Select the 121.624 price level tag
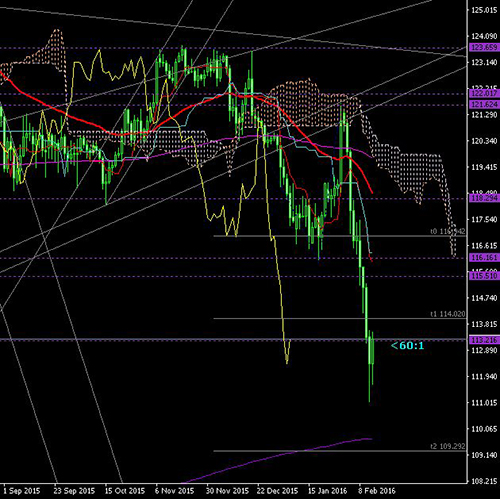 [484, 105]
